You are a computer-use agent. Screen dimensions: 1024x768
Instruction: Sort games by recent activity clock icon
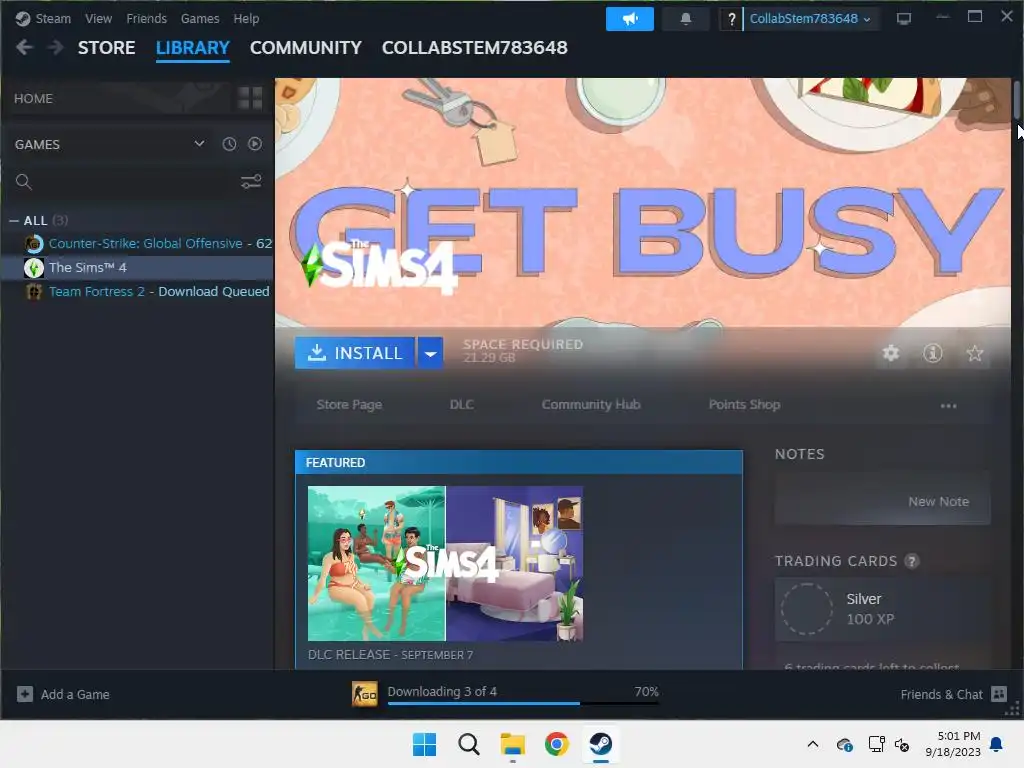pos(229,144)
